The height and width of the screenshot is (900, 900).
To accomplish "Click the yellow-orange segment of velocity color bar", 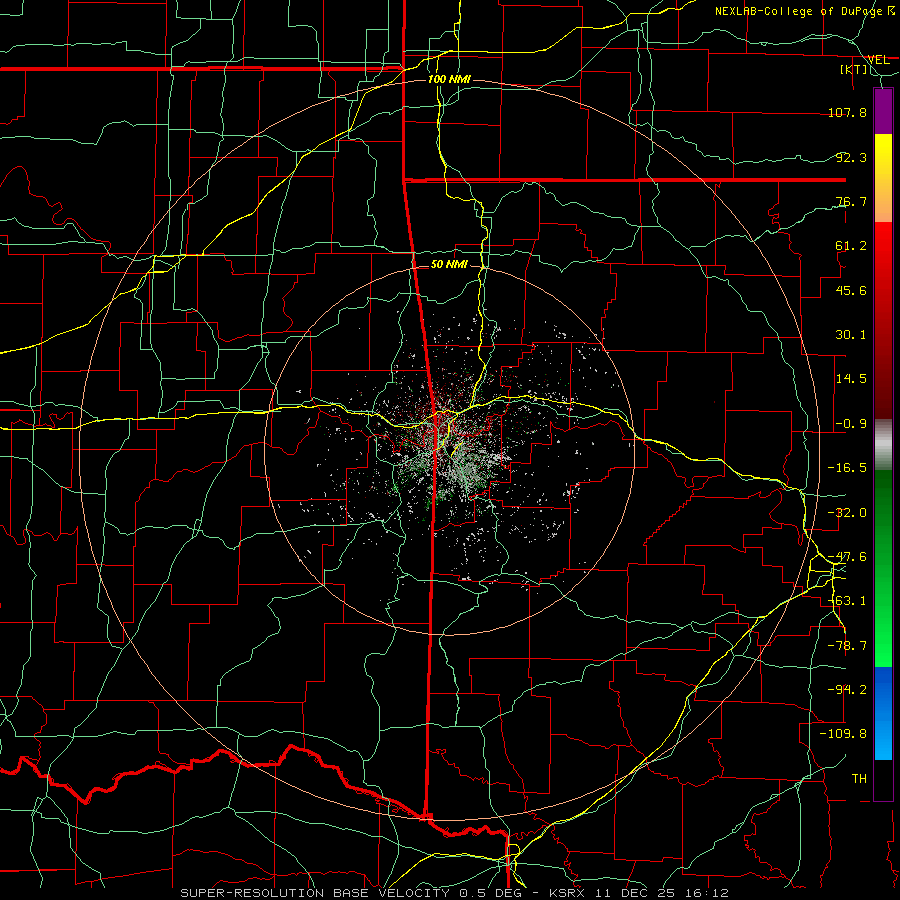I will tap(883, 178).
